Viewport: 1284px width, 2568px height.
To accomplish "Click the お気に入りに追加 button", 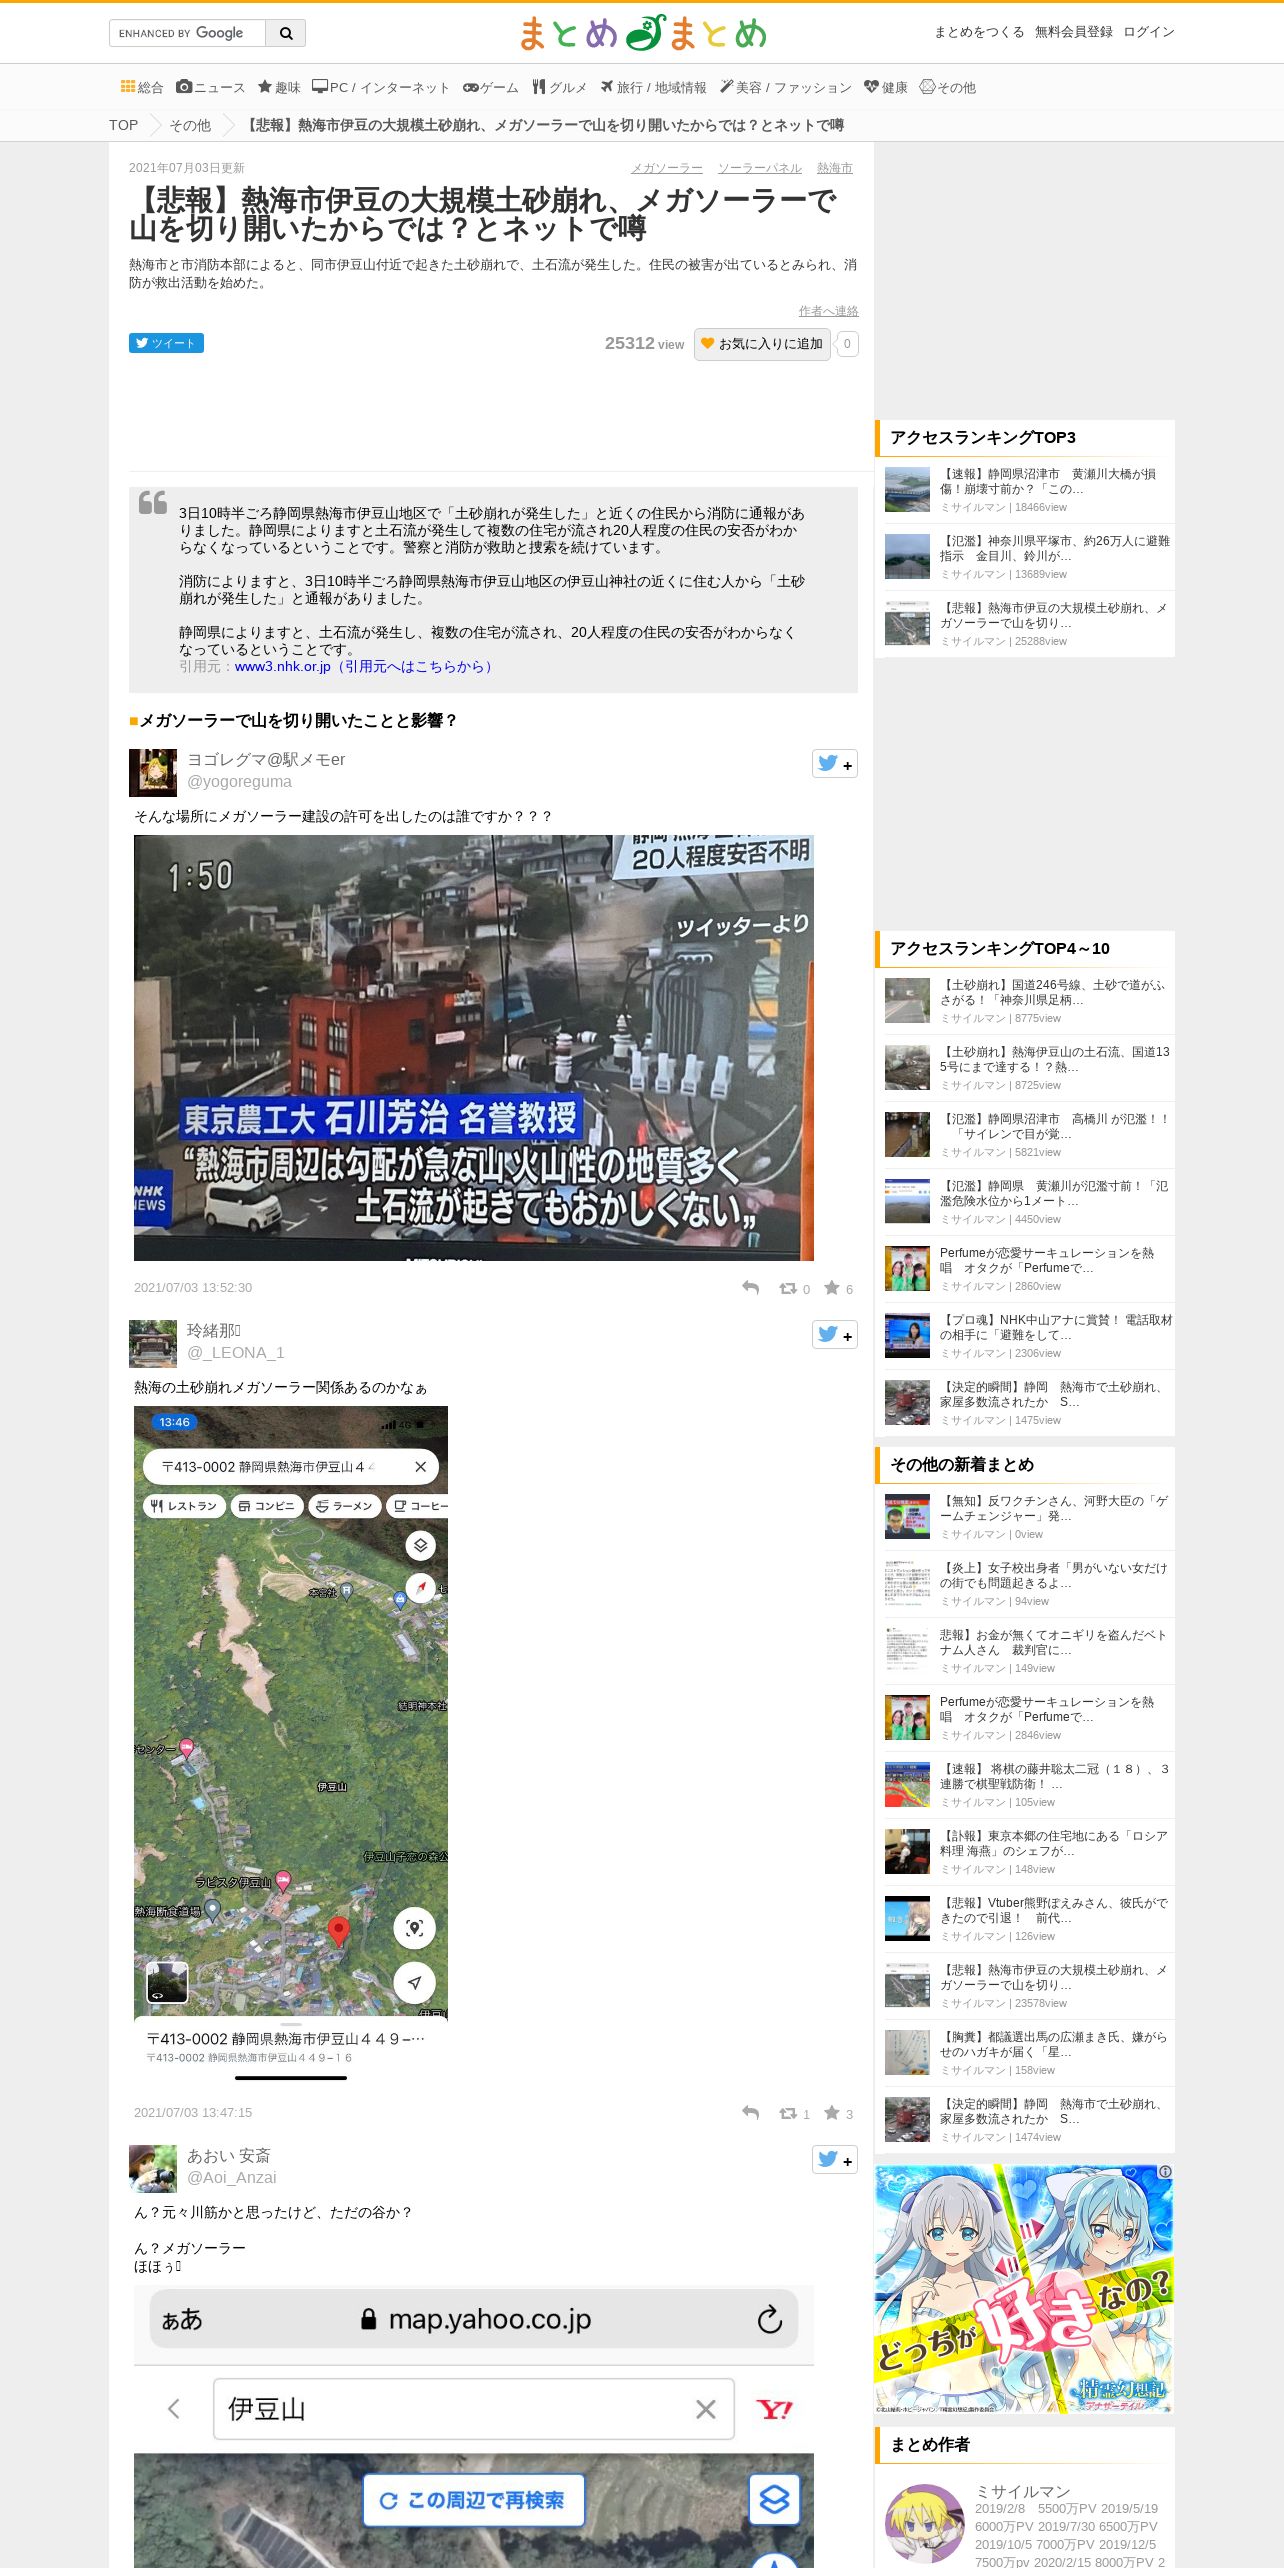I will 762,344.
